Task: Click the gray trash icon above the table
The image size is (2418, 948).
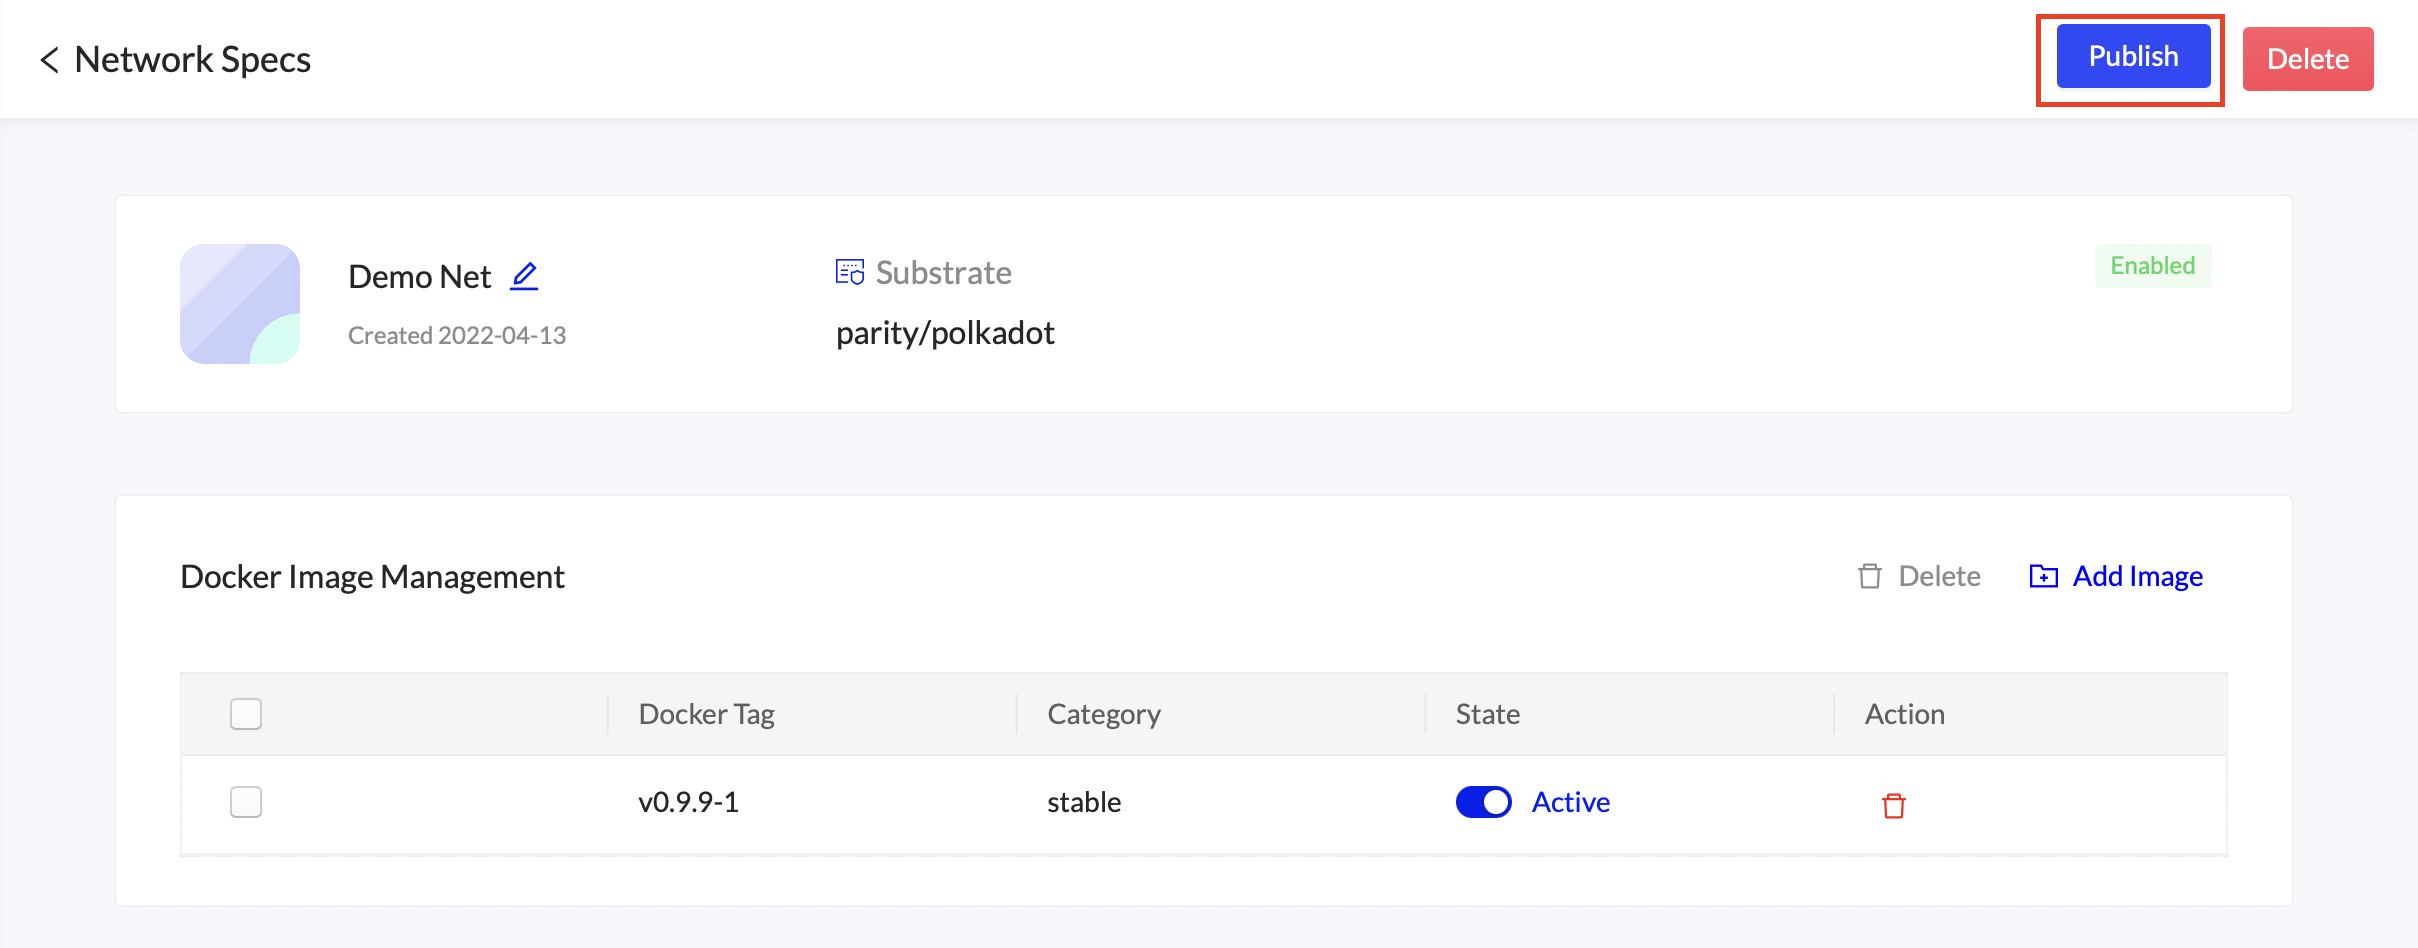Action: 1869,576
